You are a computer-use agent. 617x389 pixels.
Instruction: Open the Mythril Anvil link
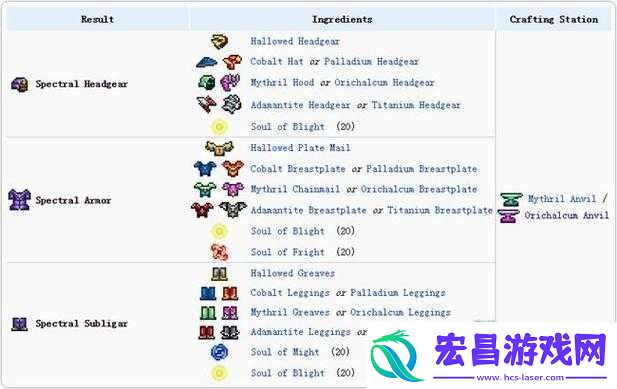(x=562, y=199)
